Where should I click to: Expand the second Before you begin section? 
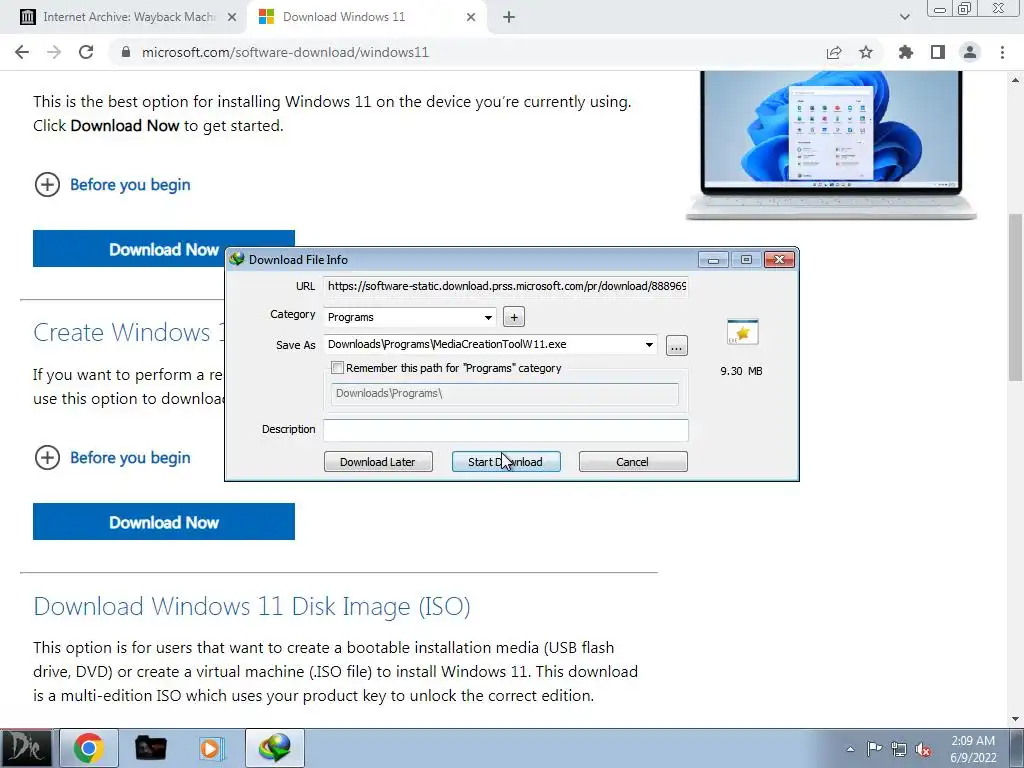click(x=112, y=458)
